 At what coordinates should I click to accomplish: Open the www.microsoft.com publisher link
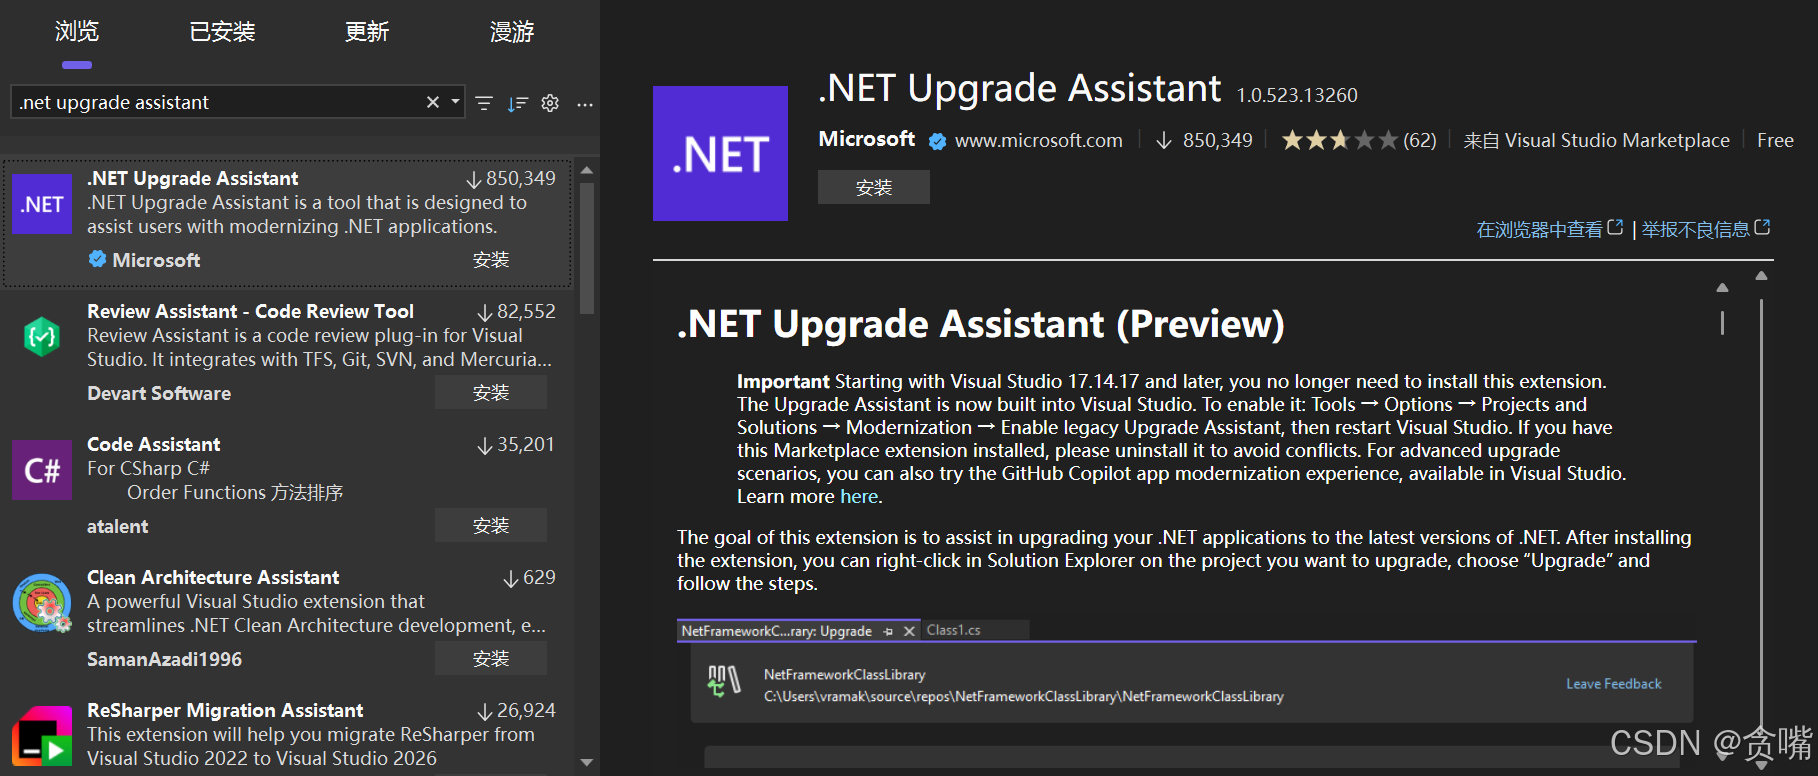1039,140
